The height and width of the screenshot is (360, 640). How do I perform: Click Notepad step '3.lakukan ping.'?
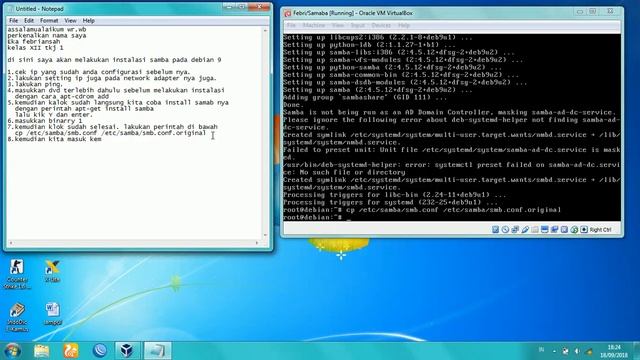pos(36,84)
